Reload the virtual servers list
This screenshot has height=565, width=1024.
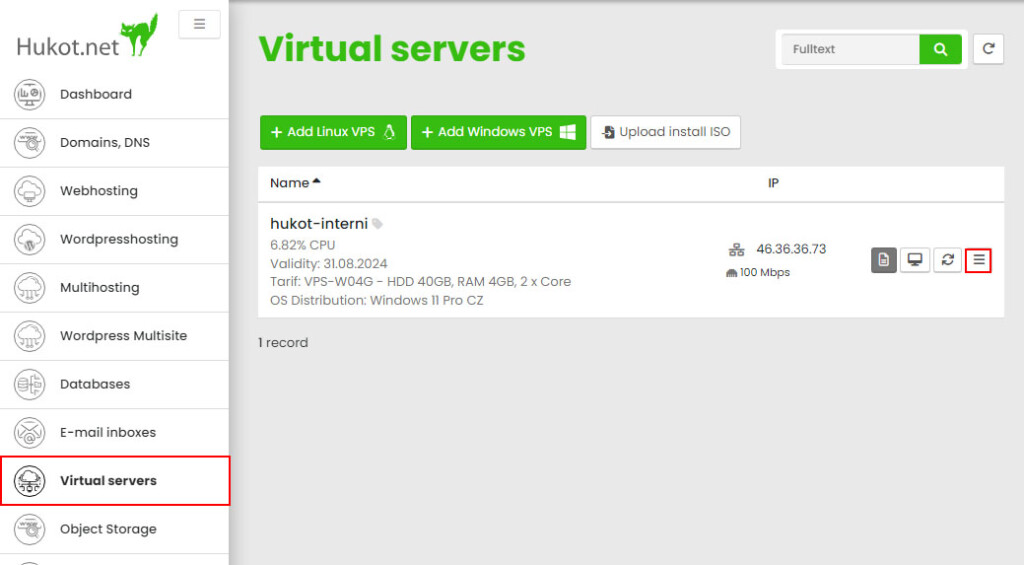coord(988,49)
